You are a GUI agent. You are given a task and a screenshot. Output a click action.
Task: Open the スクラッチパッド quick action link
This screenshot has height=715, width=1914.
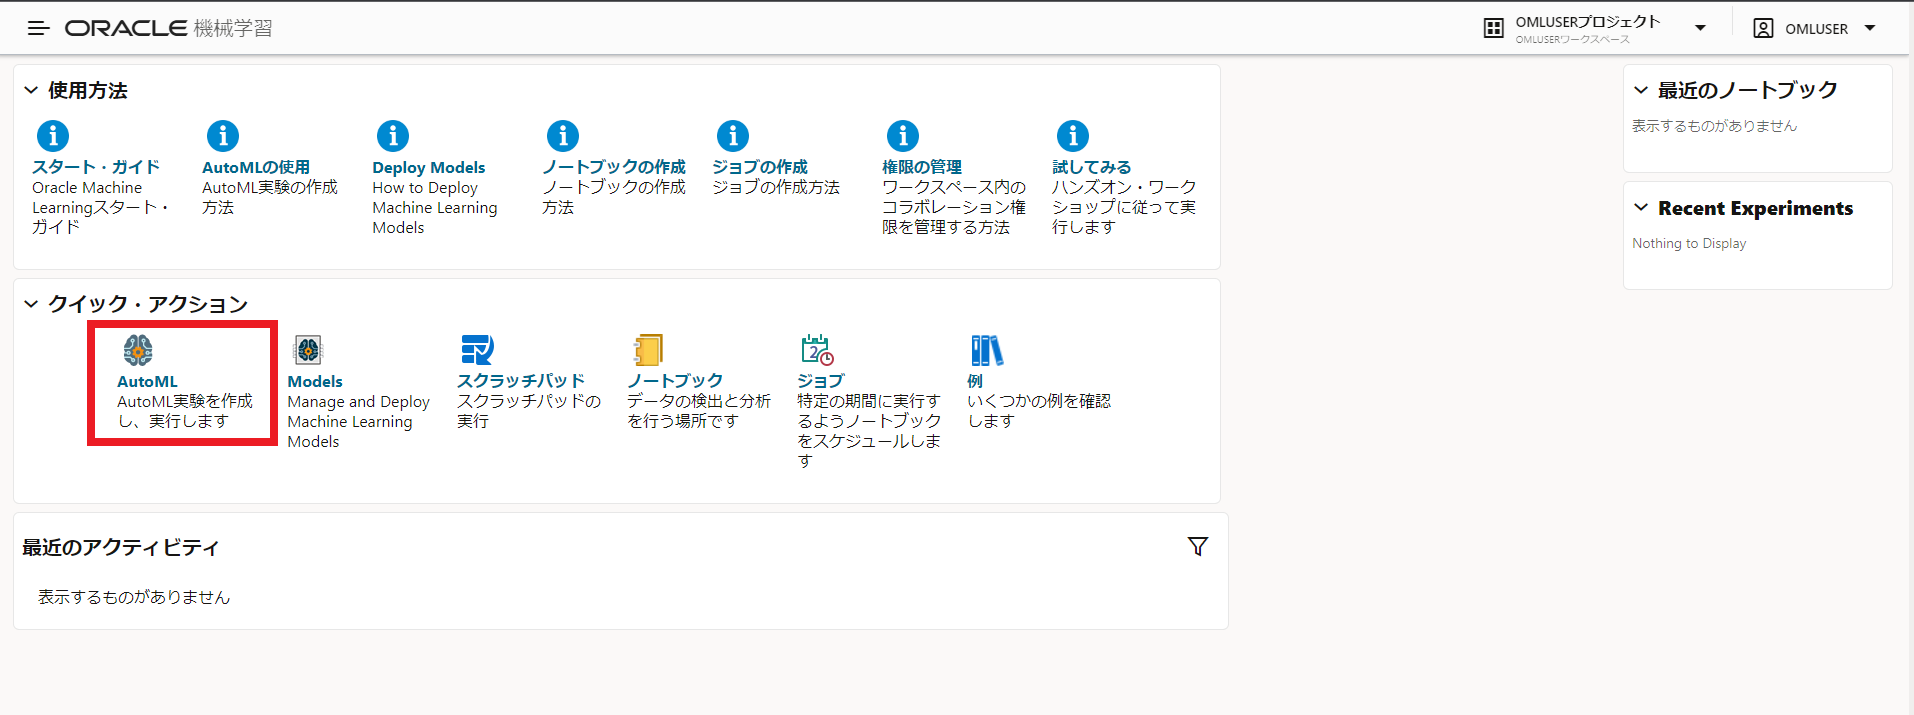[521, 381]
